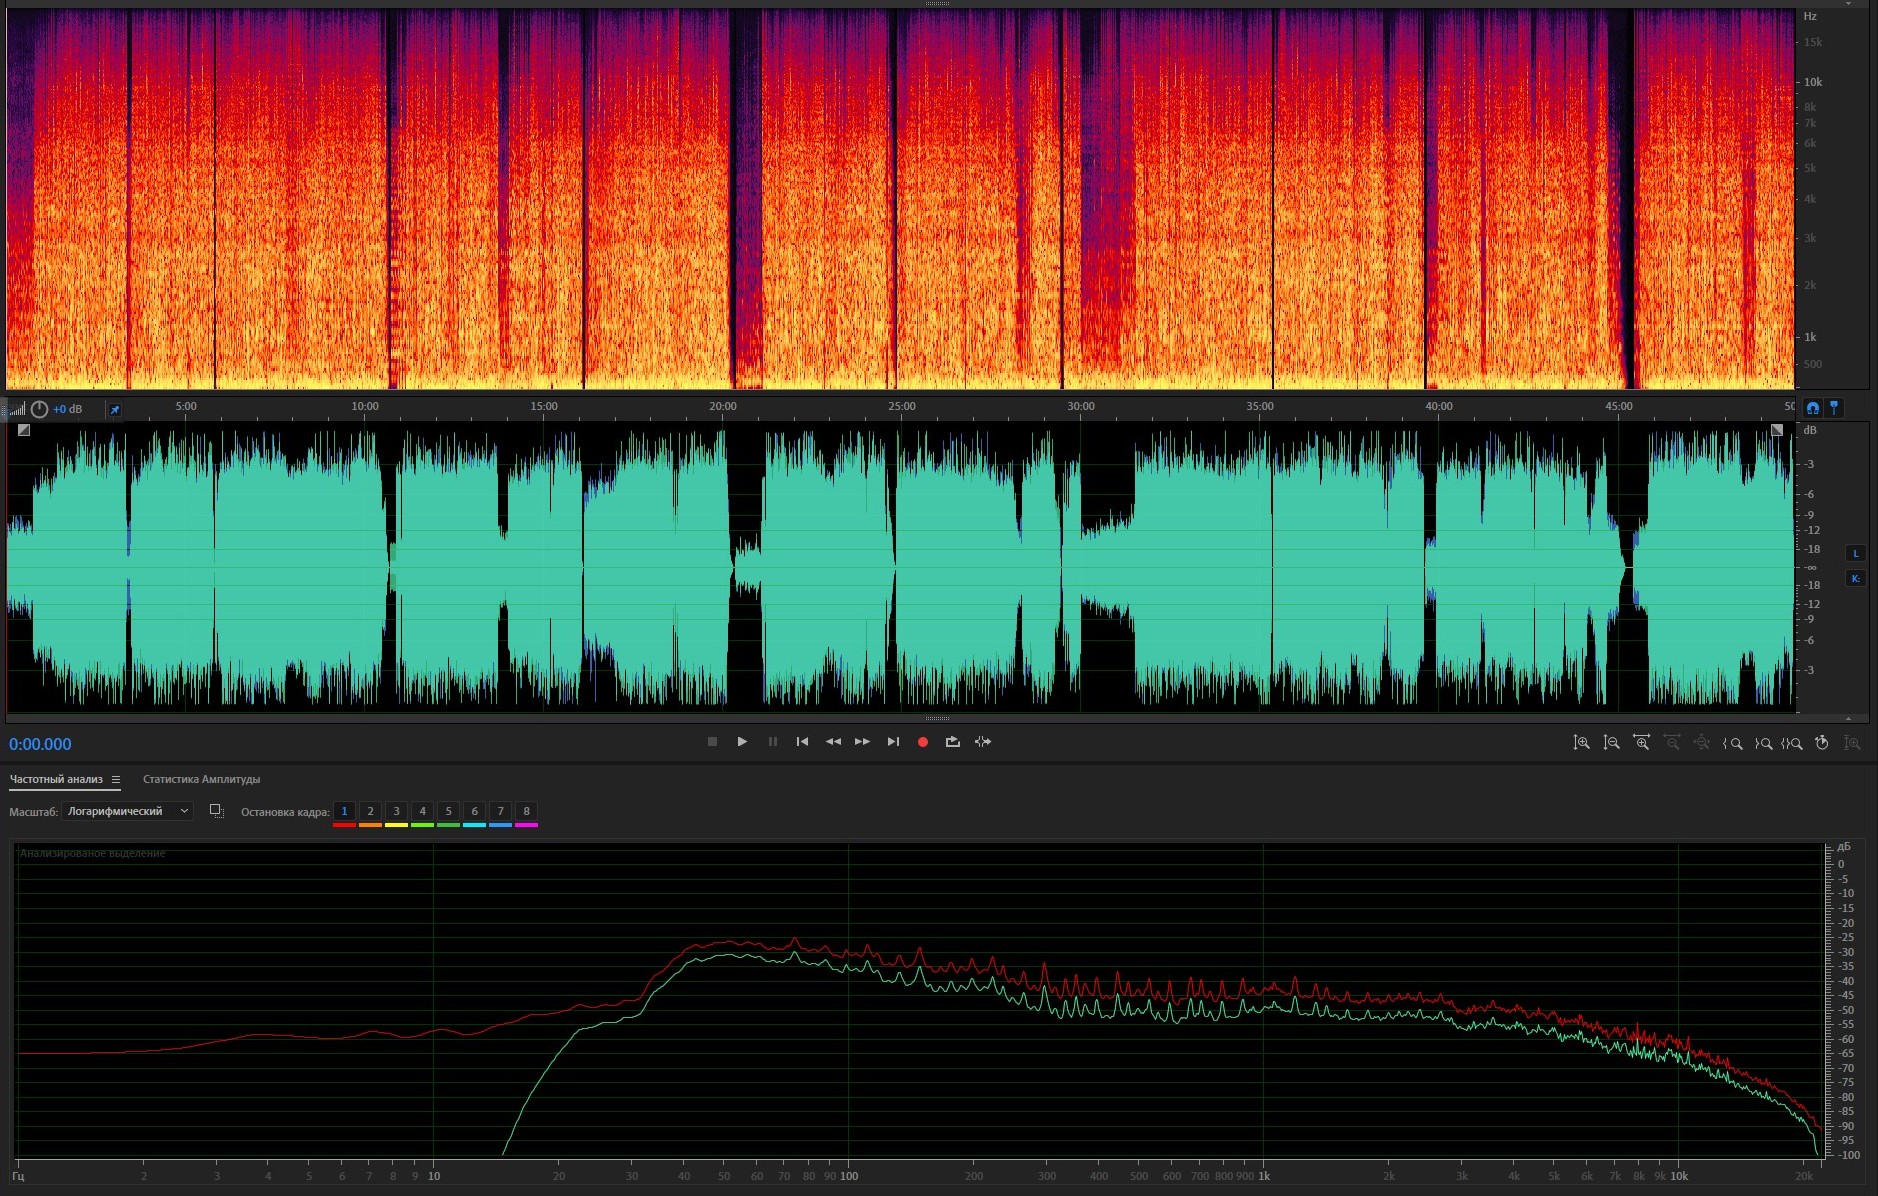Click the skip selection icon
The width and height of the screenshot is (1878, 1196).
pos(983,742)
